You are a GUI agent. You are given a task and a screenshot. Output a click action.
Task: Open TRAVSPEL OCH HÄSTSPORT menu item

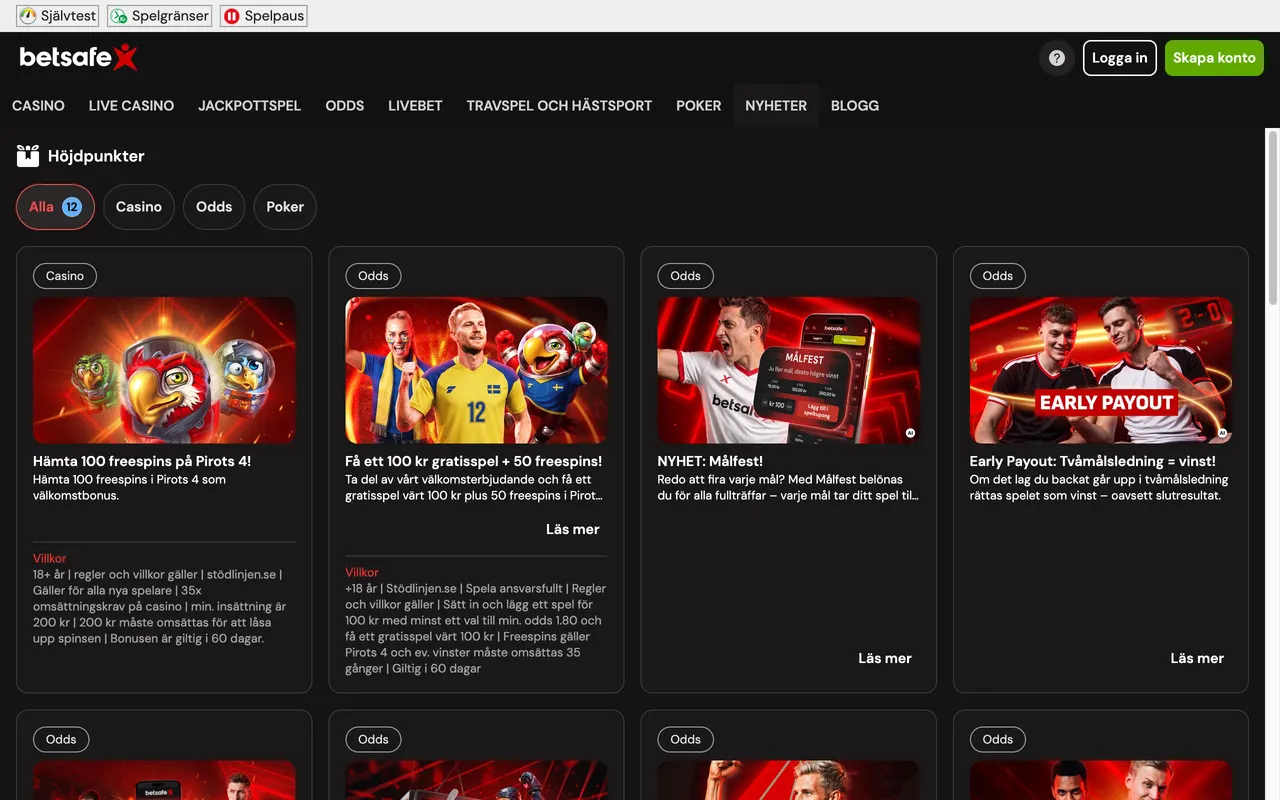point(559,106)
